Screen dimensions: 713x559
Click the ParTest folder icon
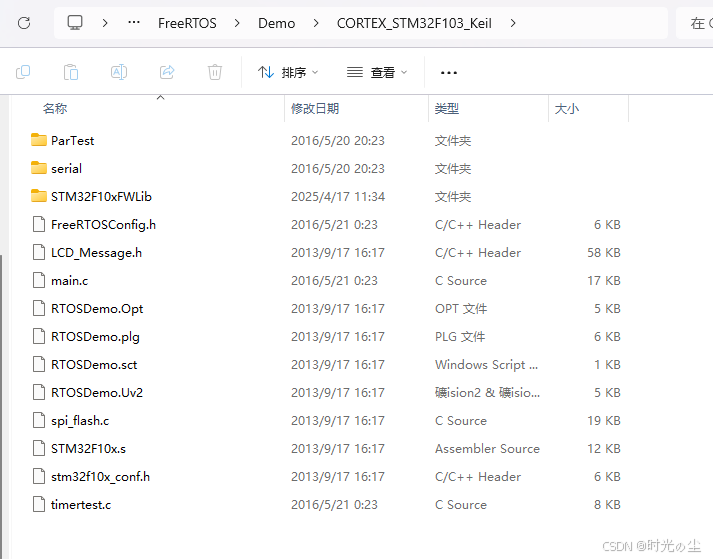pyautogui.click(x=39, y=140)
